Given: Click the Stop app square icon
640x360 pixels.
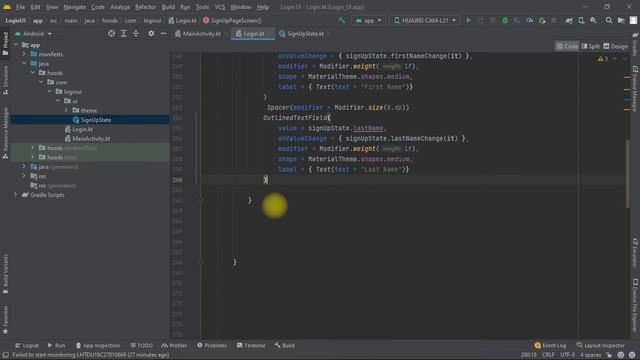Looking at the screenshot, I should coord(554,20).
